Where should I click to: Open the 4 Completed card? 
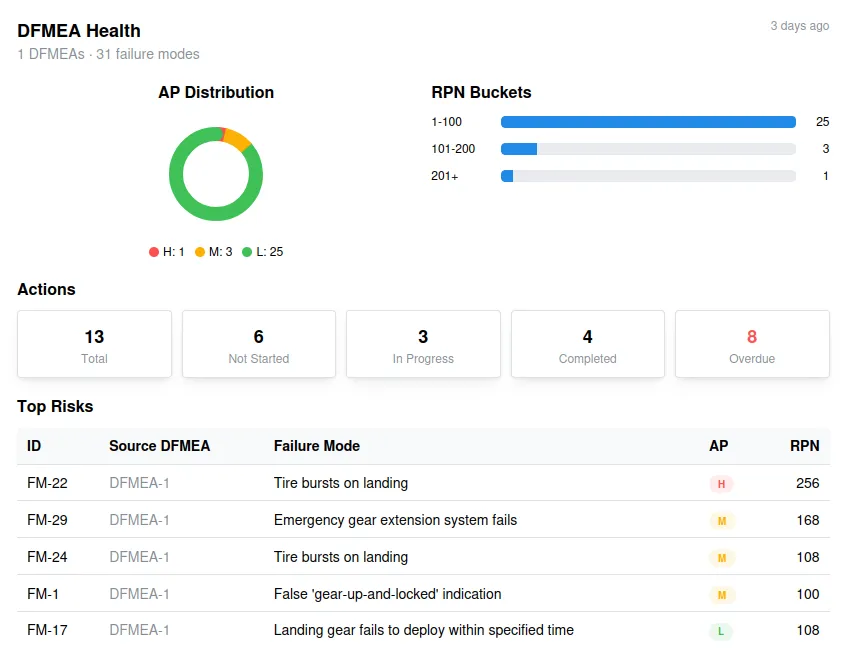pyautogui.click(x=588, y=344)
